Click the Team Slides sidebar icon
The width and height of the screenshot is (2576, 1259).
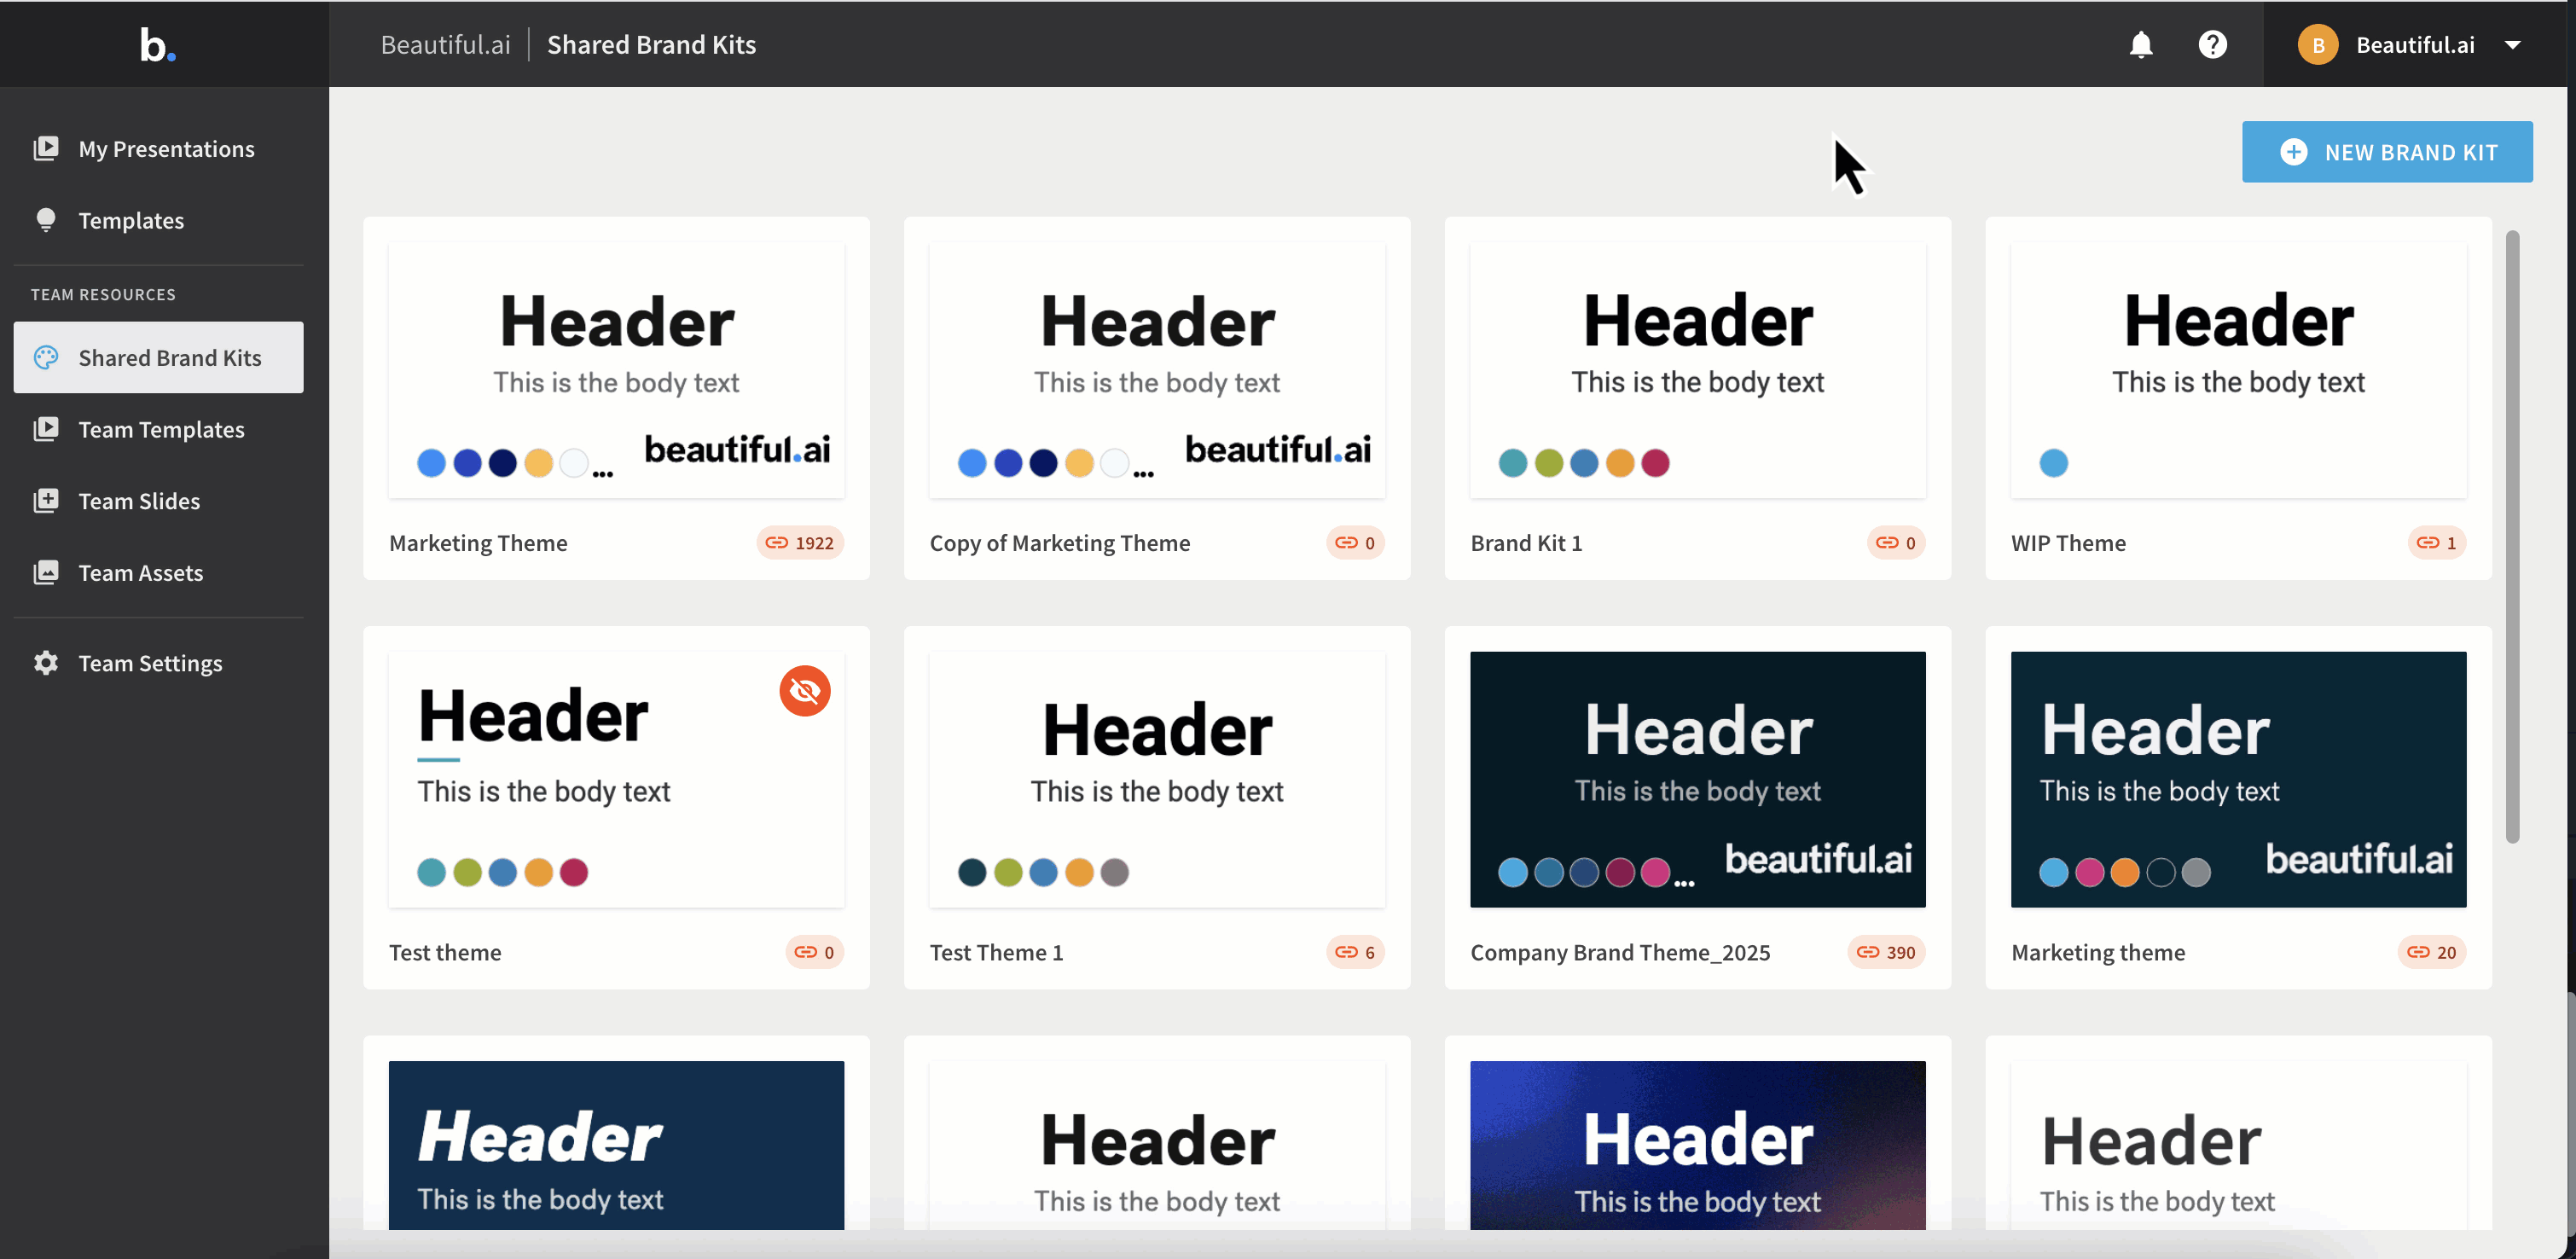coord(46,501)
